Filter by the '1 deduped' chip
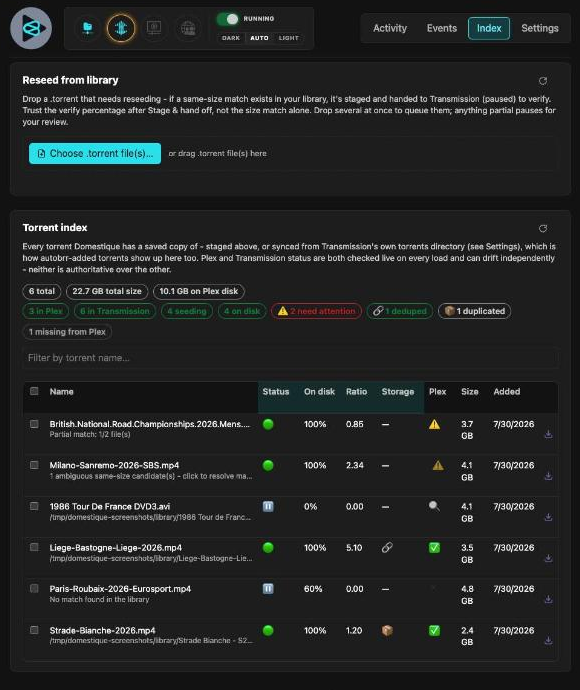The width and height of the screenshot is (580, 690). (x=400, y=311)
